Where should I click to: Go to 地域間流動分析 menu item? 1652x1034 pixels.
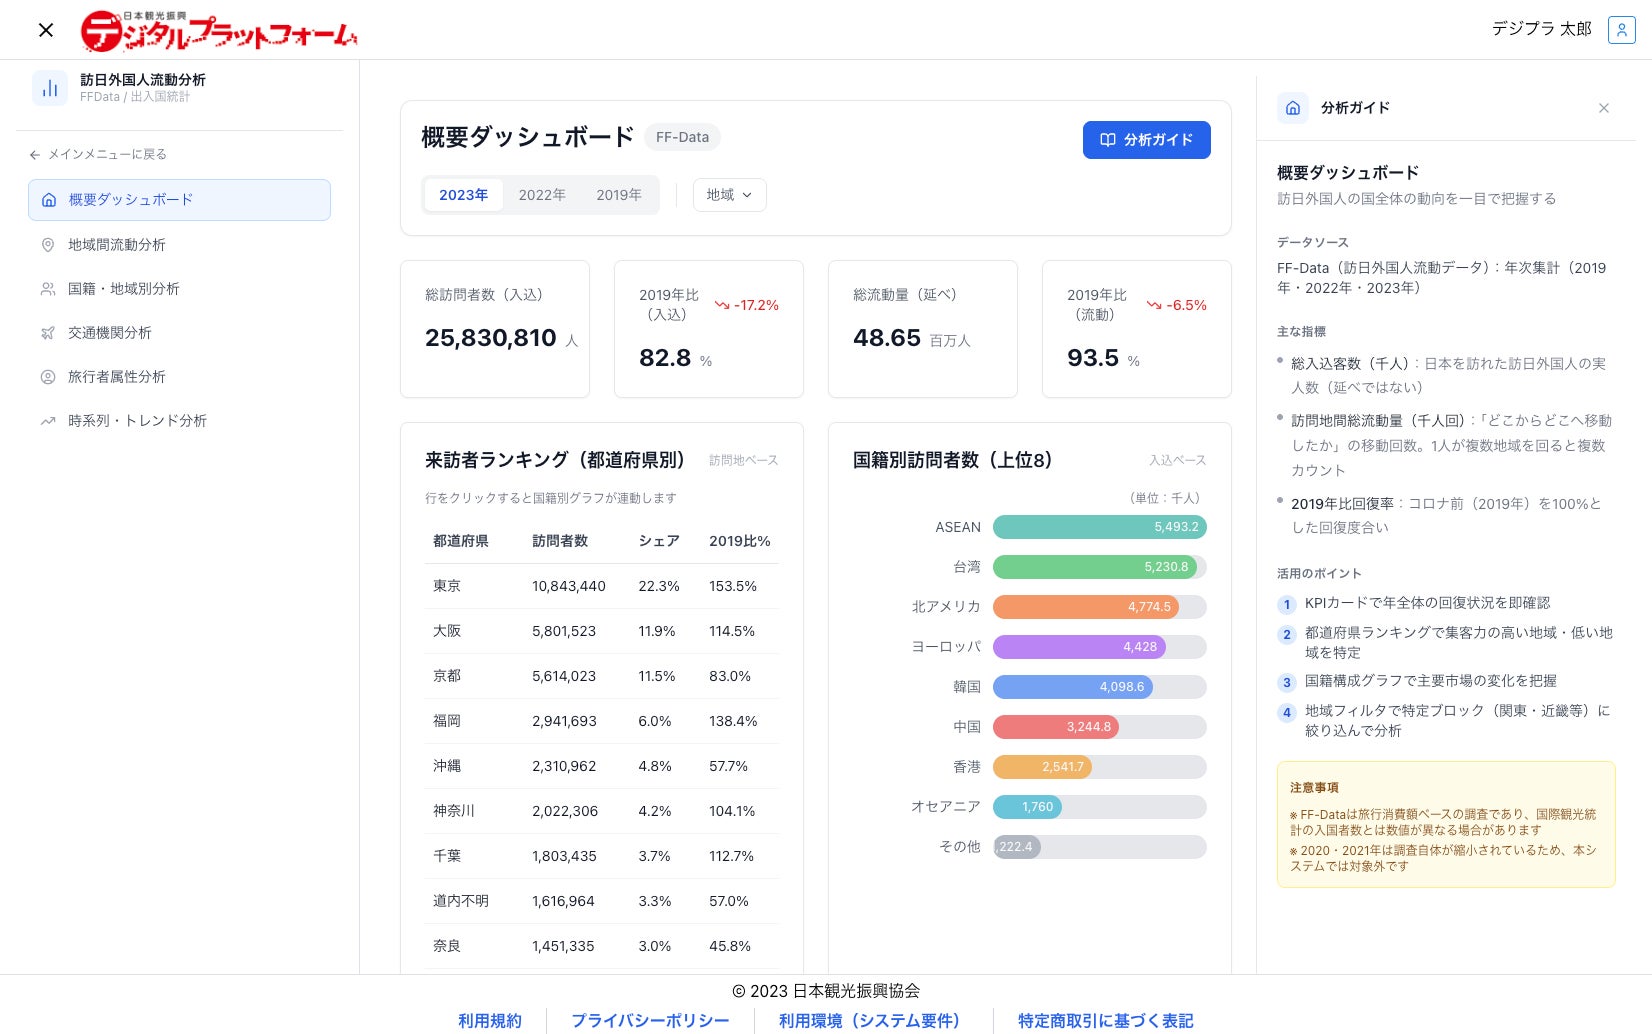[179, 245]
